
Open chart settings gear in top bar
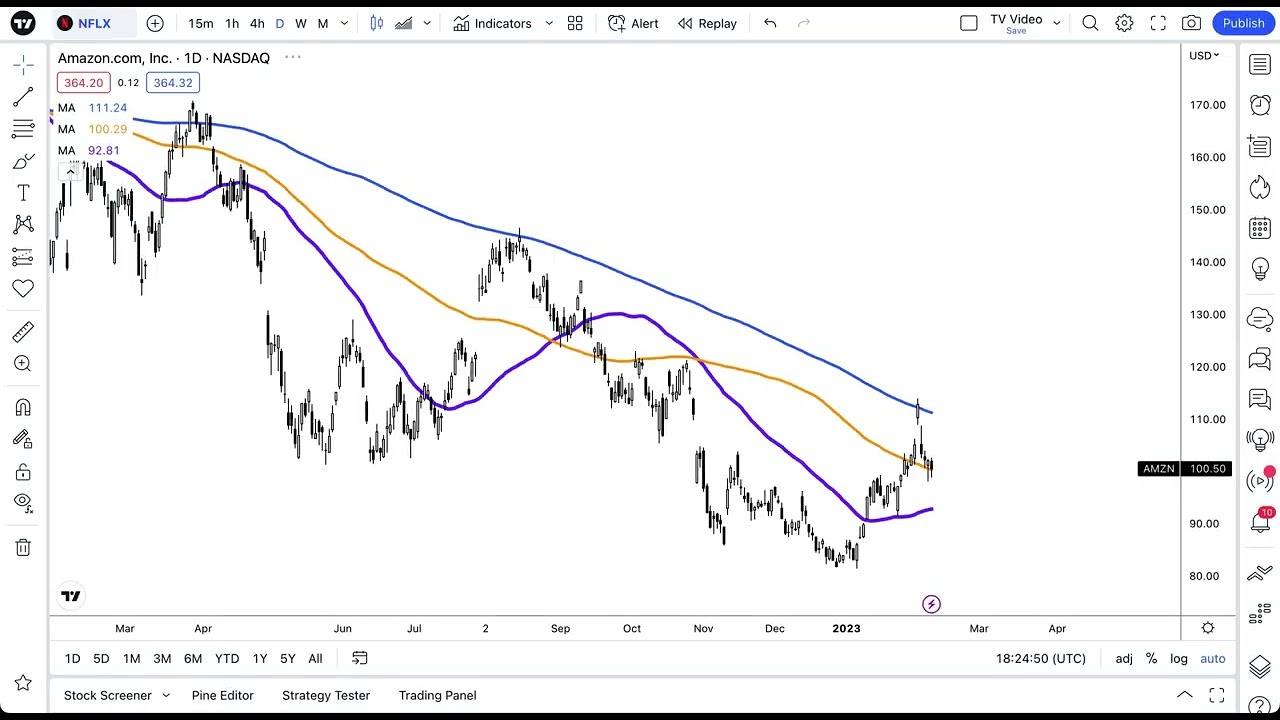1125,23
